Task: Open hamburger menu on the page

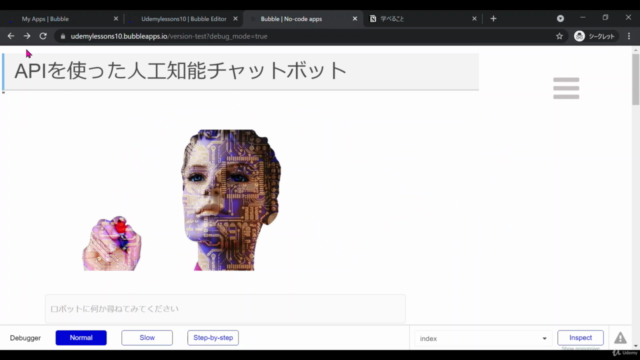Action: pyautogui.click(x=566, y=88)
